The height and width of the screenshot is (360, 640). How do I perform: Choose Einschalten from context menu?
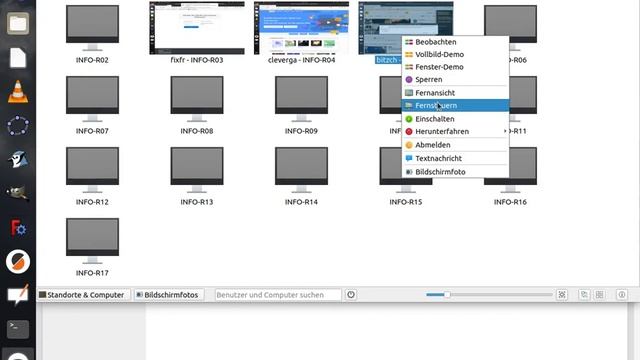456,119
